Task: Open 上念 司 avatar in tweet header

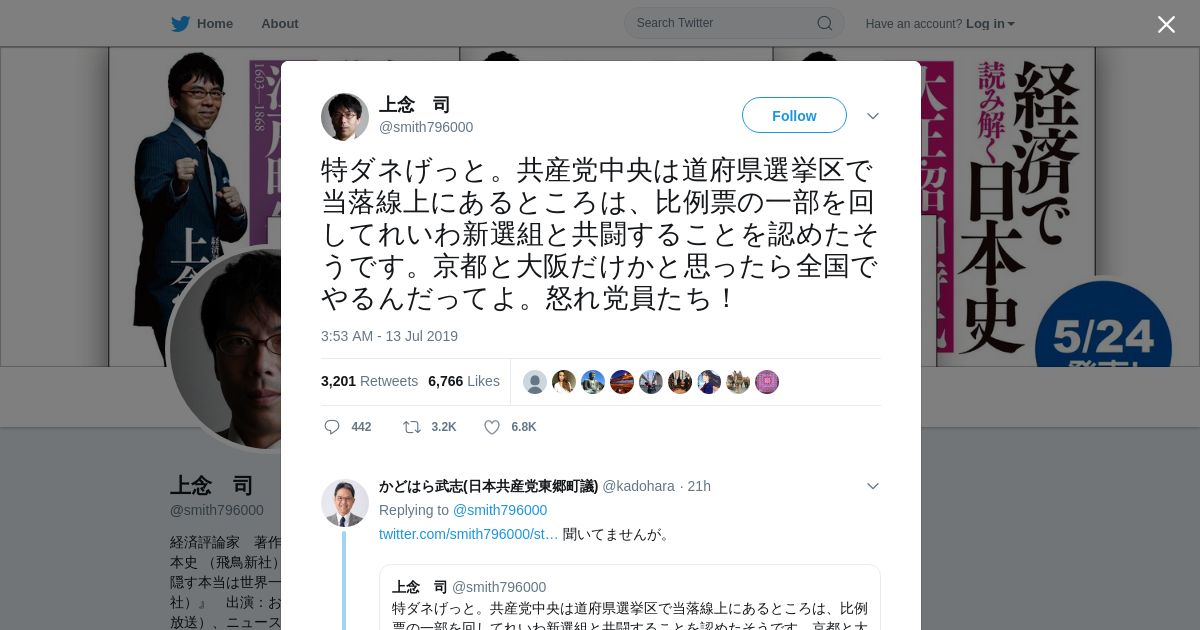Action: click(345, 117)
